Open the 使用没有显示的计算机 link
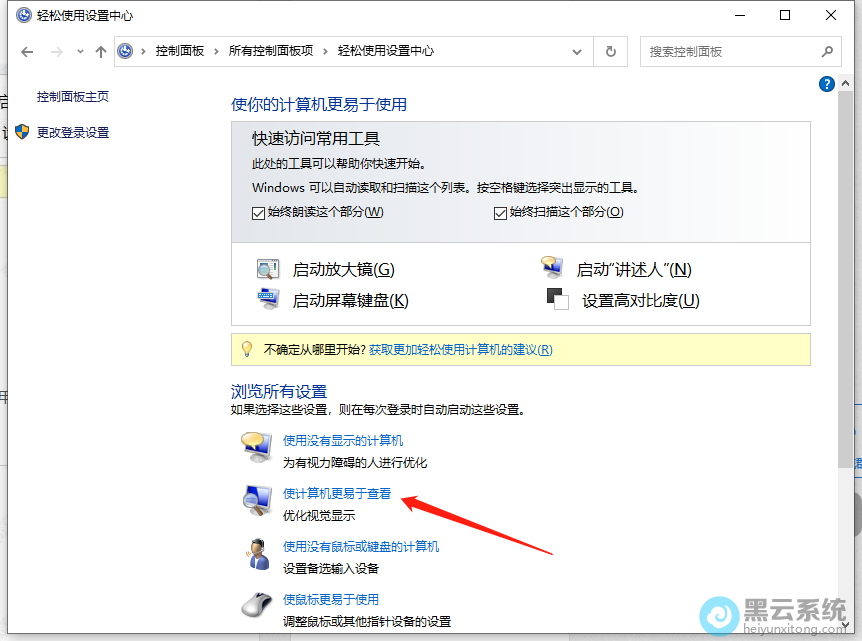The width and height of the screenshot is (862, 641). (343, 440)
